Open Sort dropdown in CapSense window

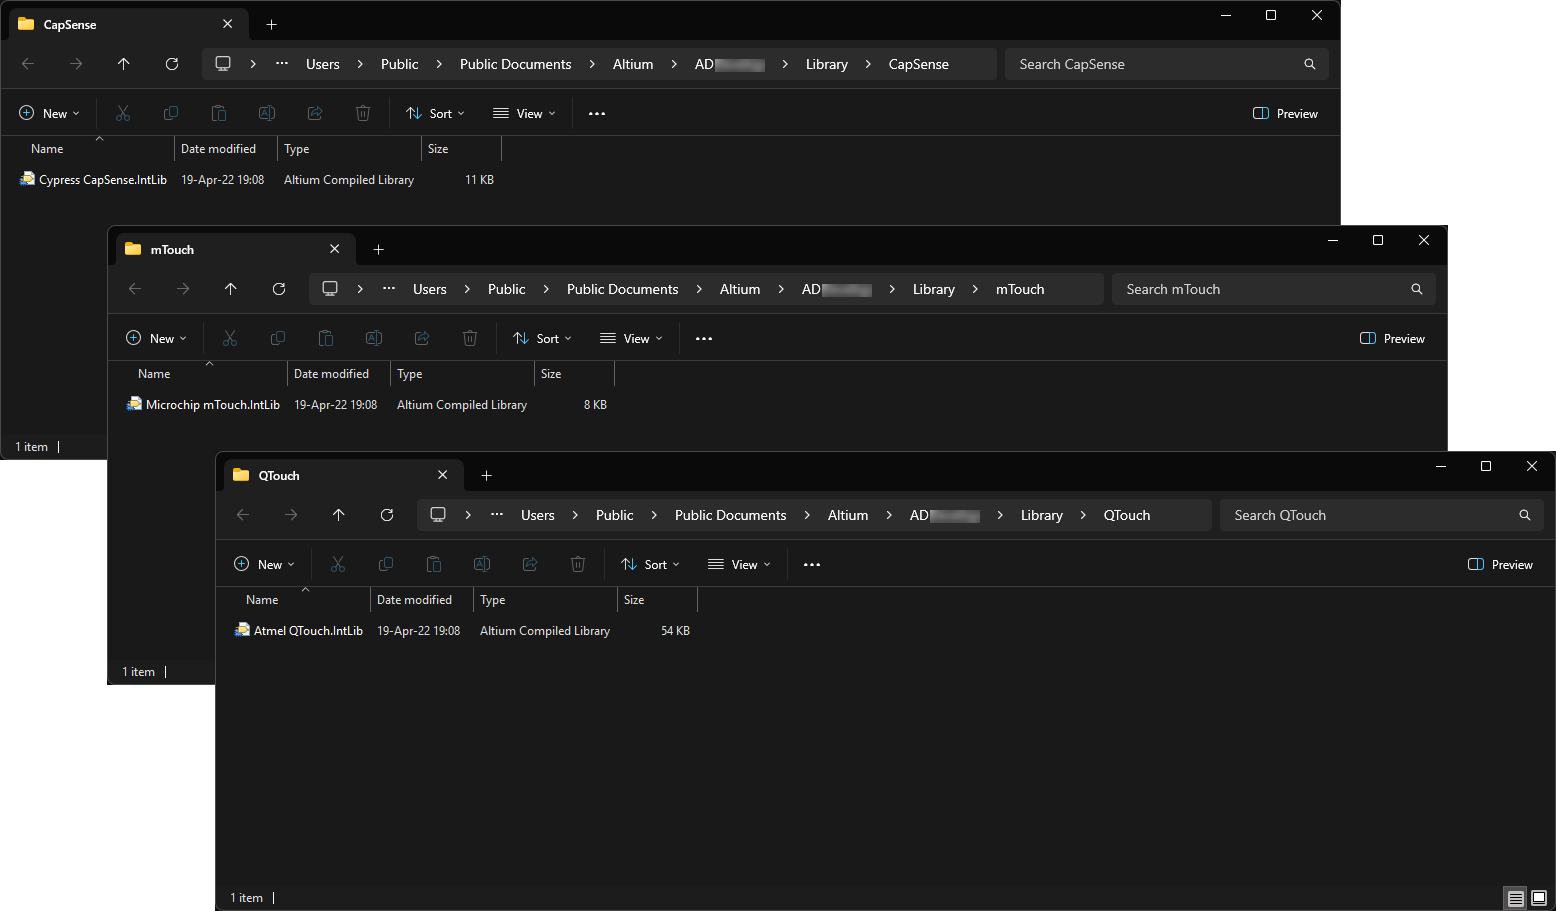point(435,114)
